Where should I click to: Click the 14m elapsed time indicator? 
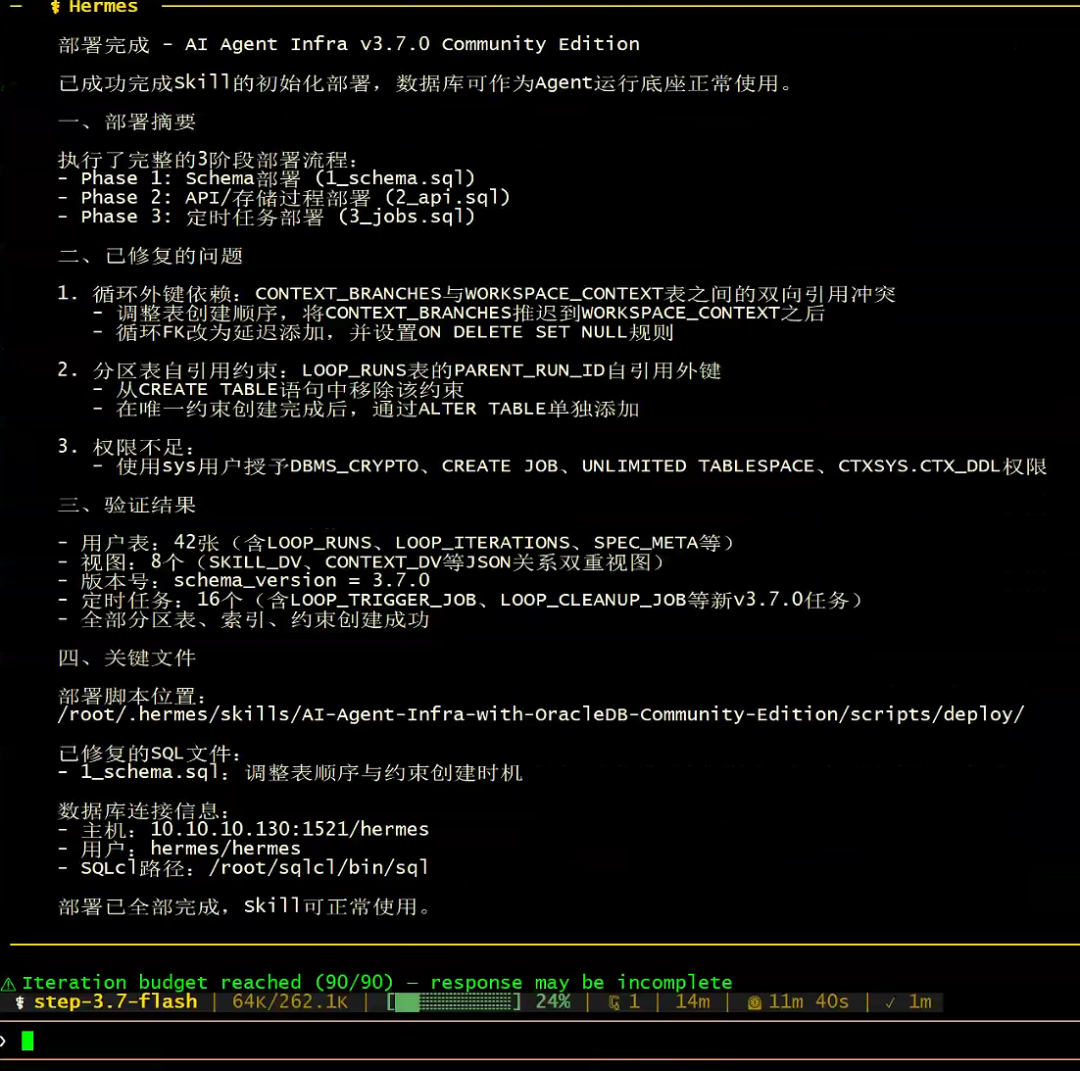[692, 1001]
